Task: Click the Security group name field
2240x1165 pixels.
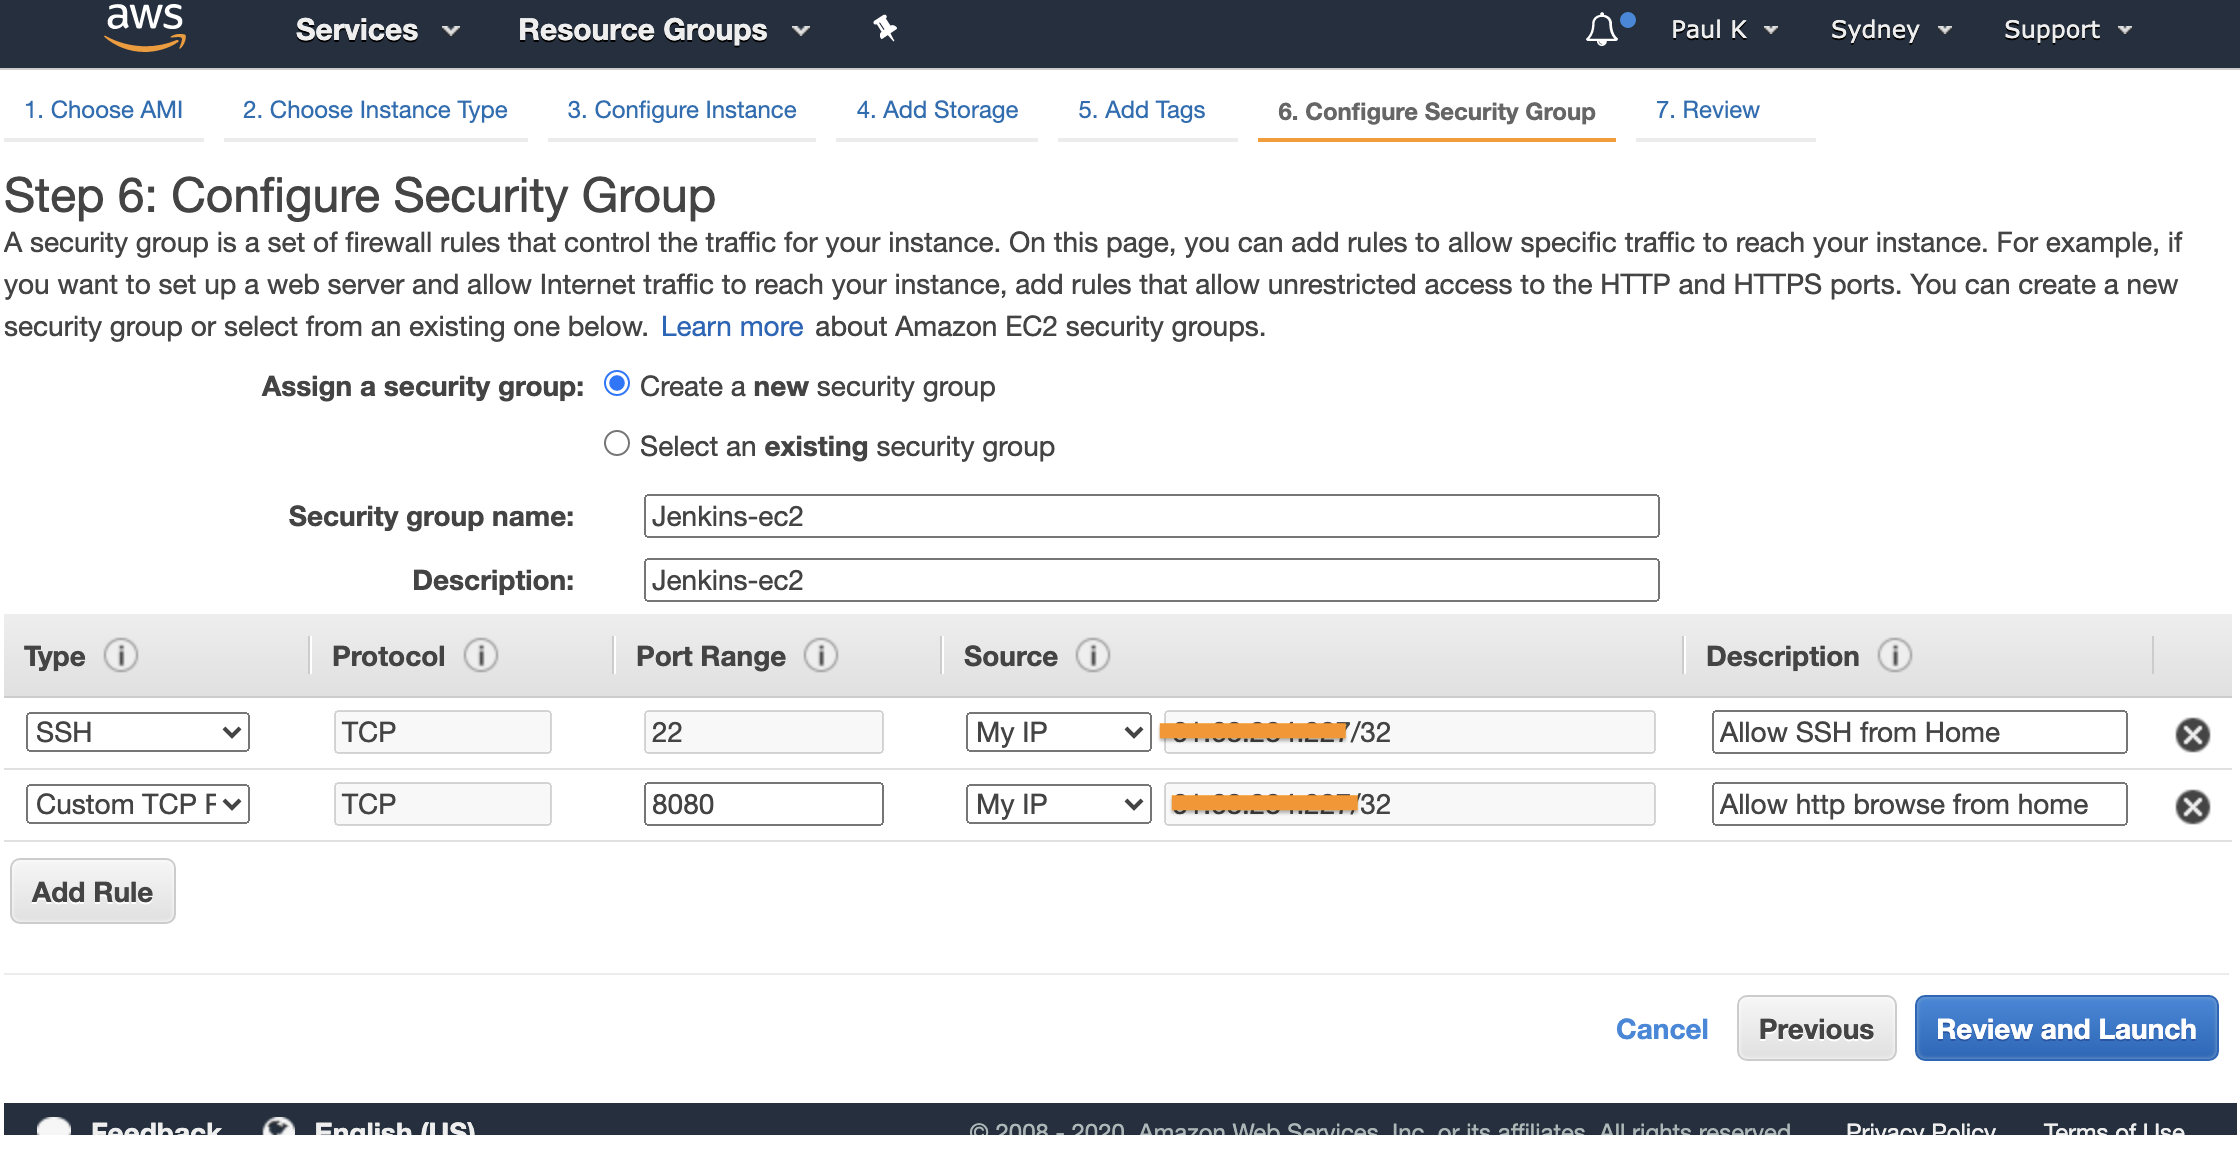Action: [1151, 516]
